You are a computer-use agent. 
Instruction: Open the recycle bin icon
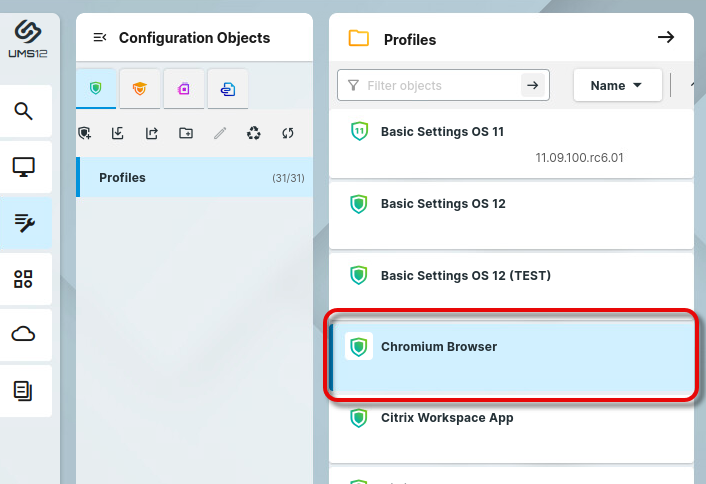254,133
